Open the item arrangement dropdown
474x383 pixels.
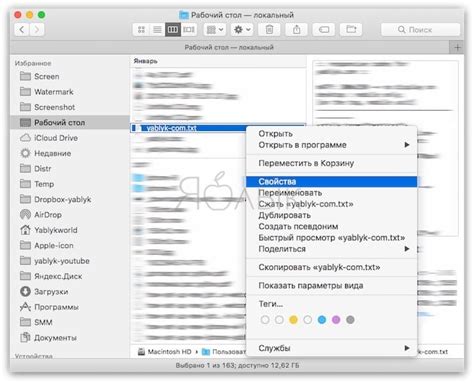214,30
